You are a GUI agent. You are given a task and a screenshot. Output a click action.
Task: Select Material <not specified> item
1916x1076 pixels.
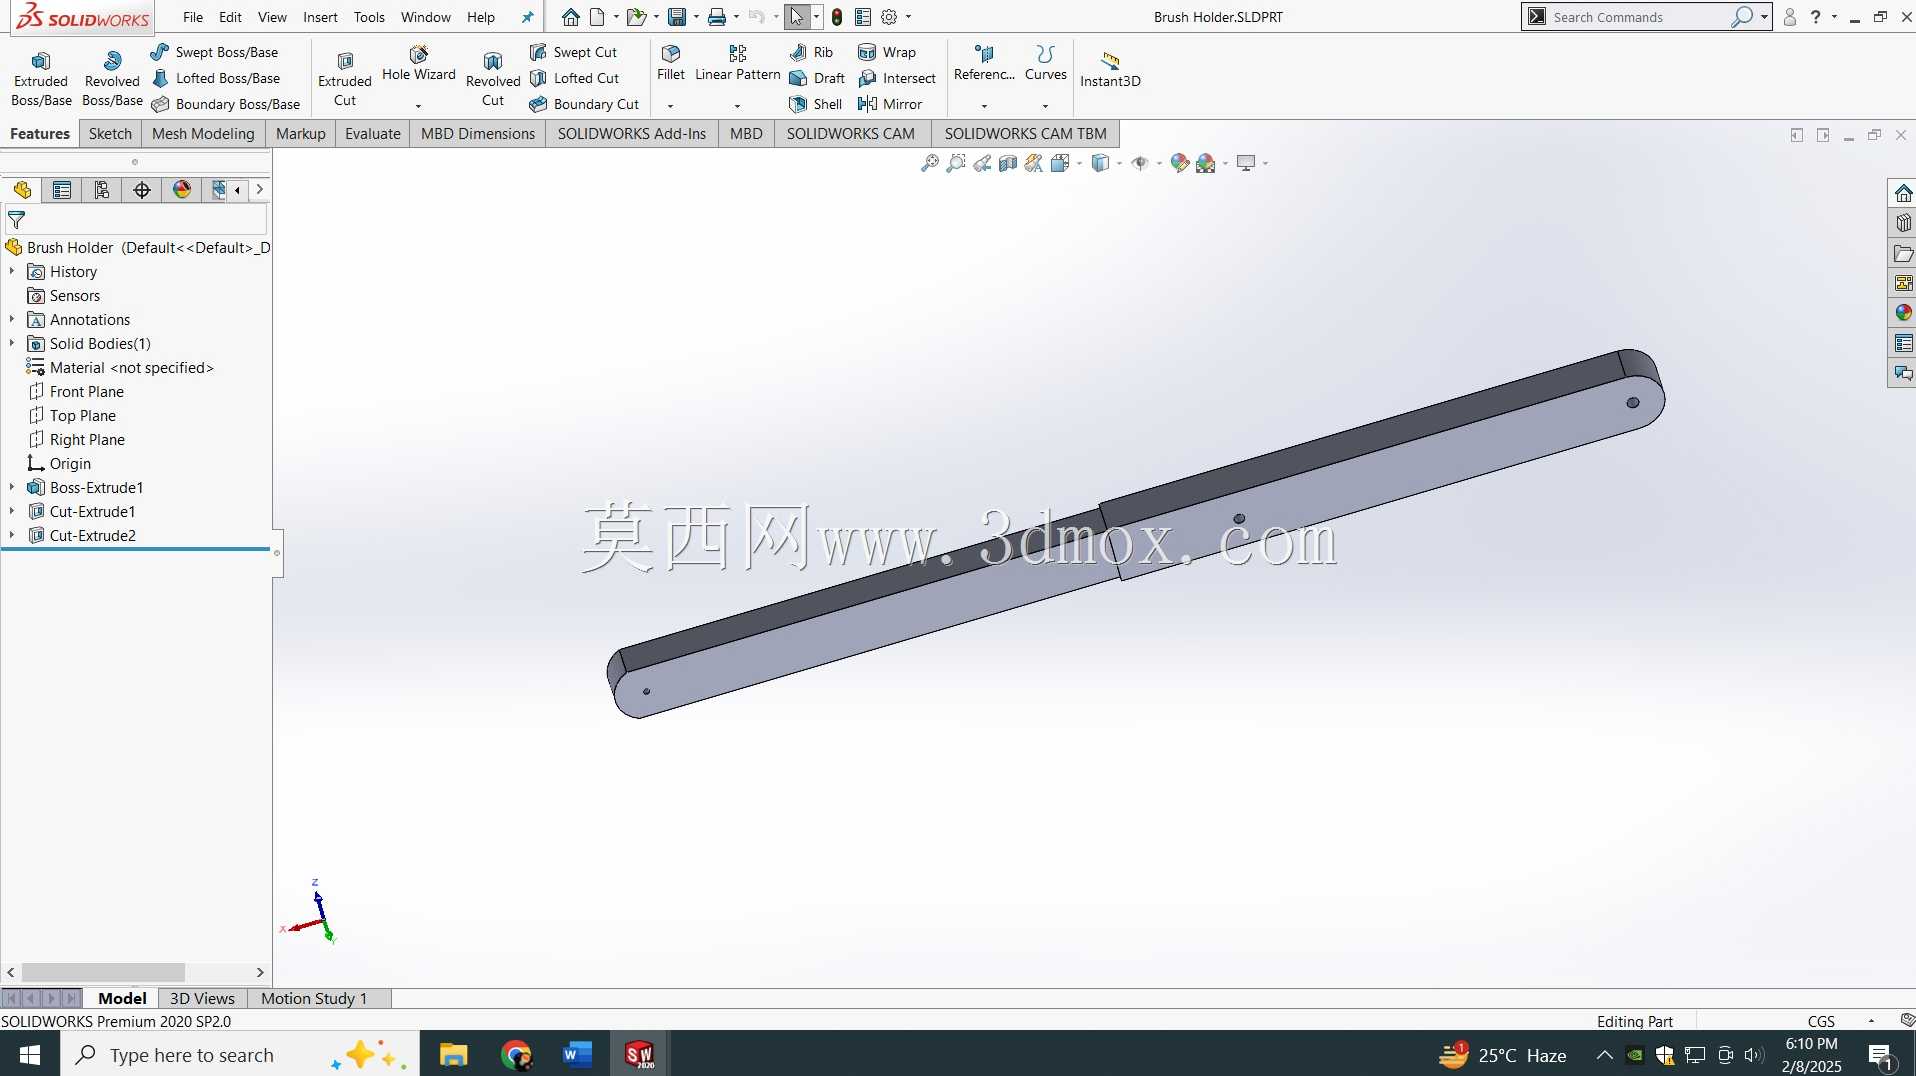[120, 367]
